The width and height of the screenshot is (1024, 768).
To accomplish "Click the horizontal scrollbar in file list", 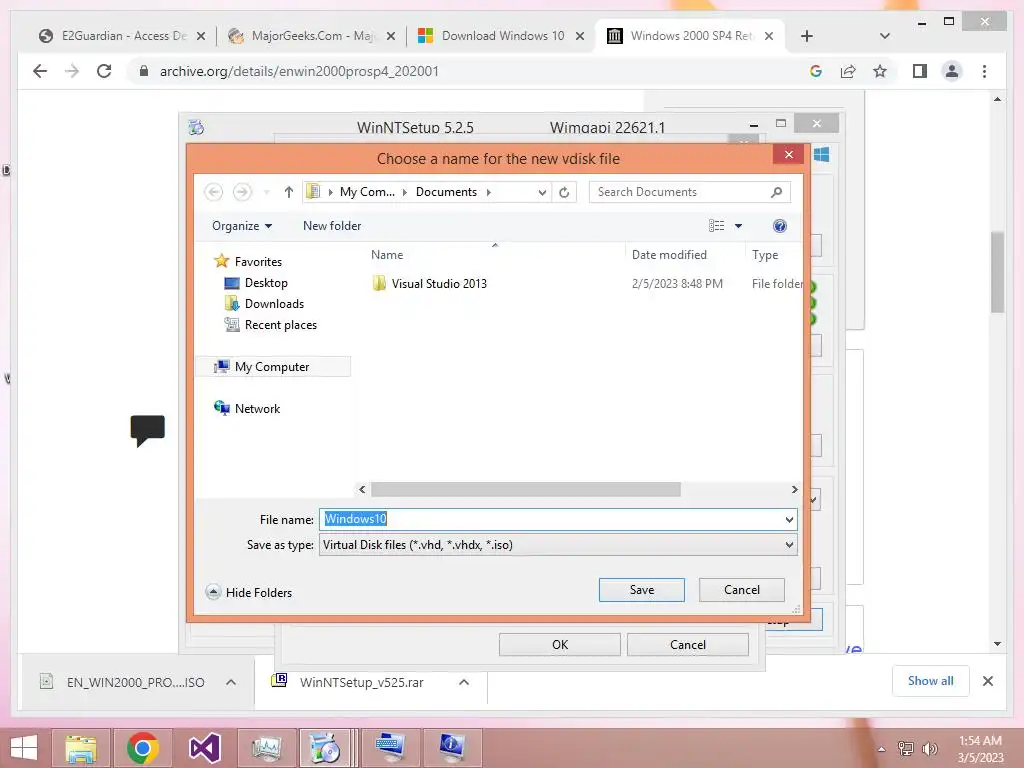I will [x=526, y=489].
